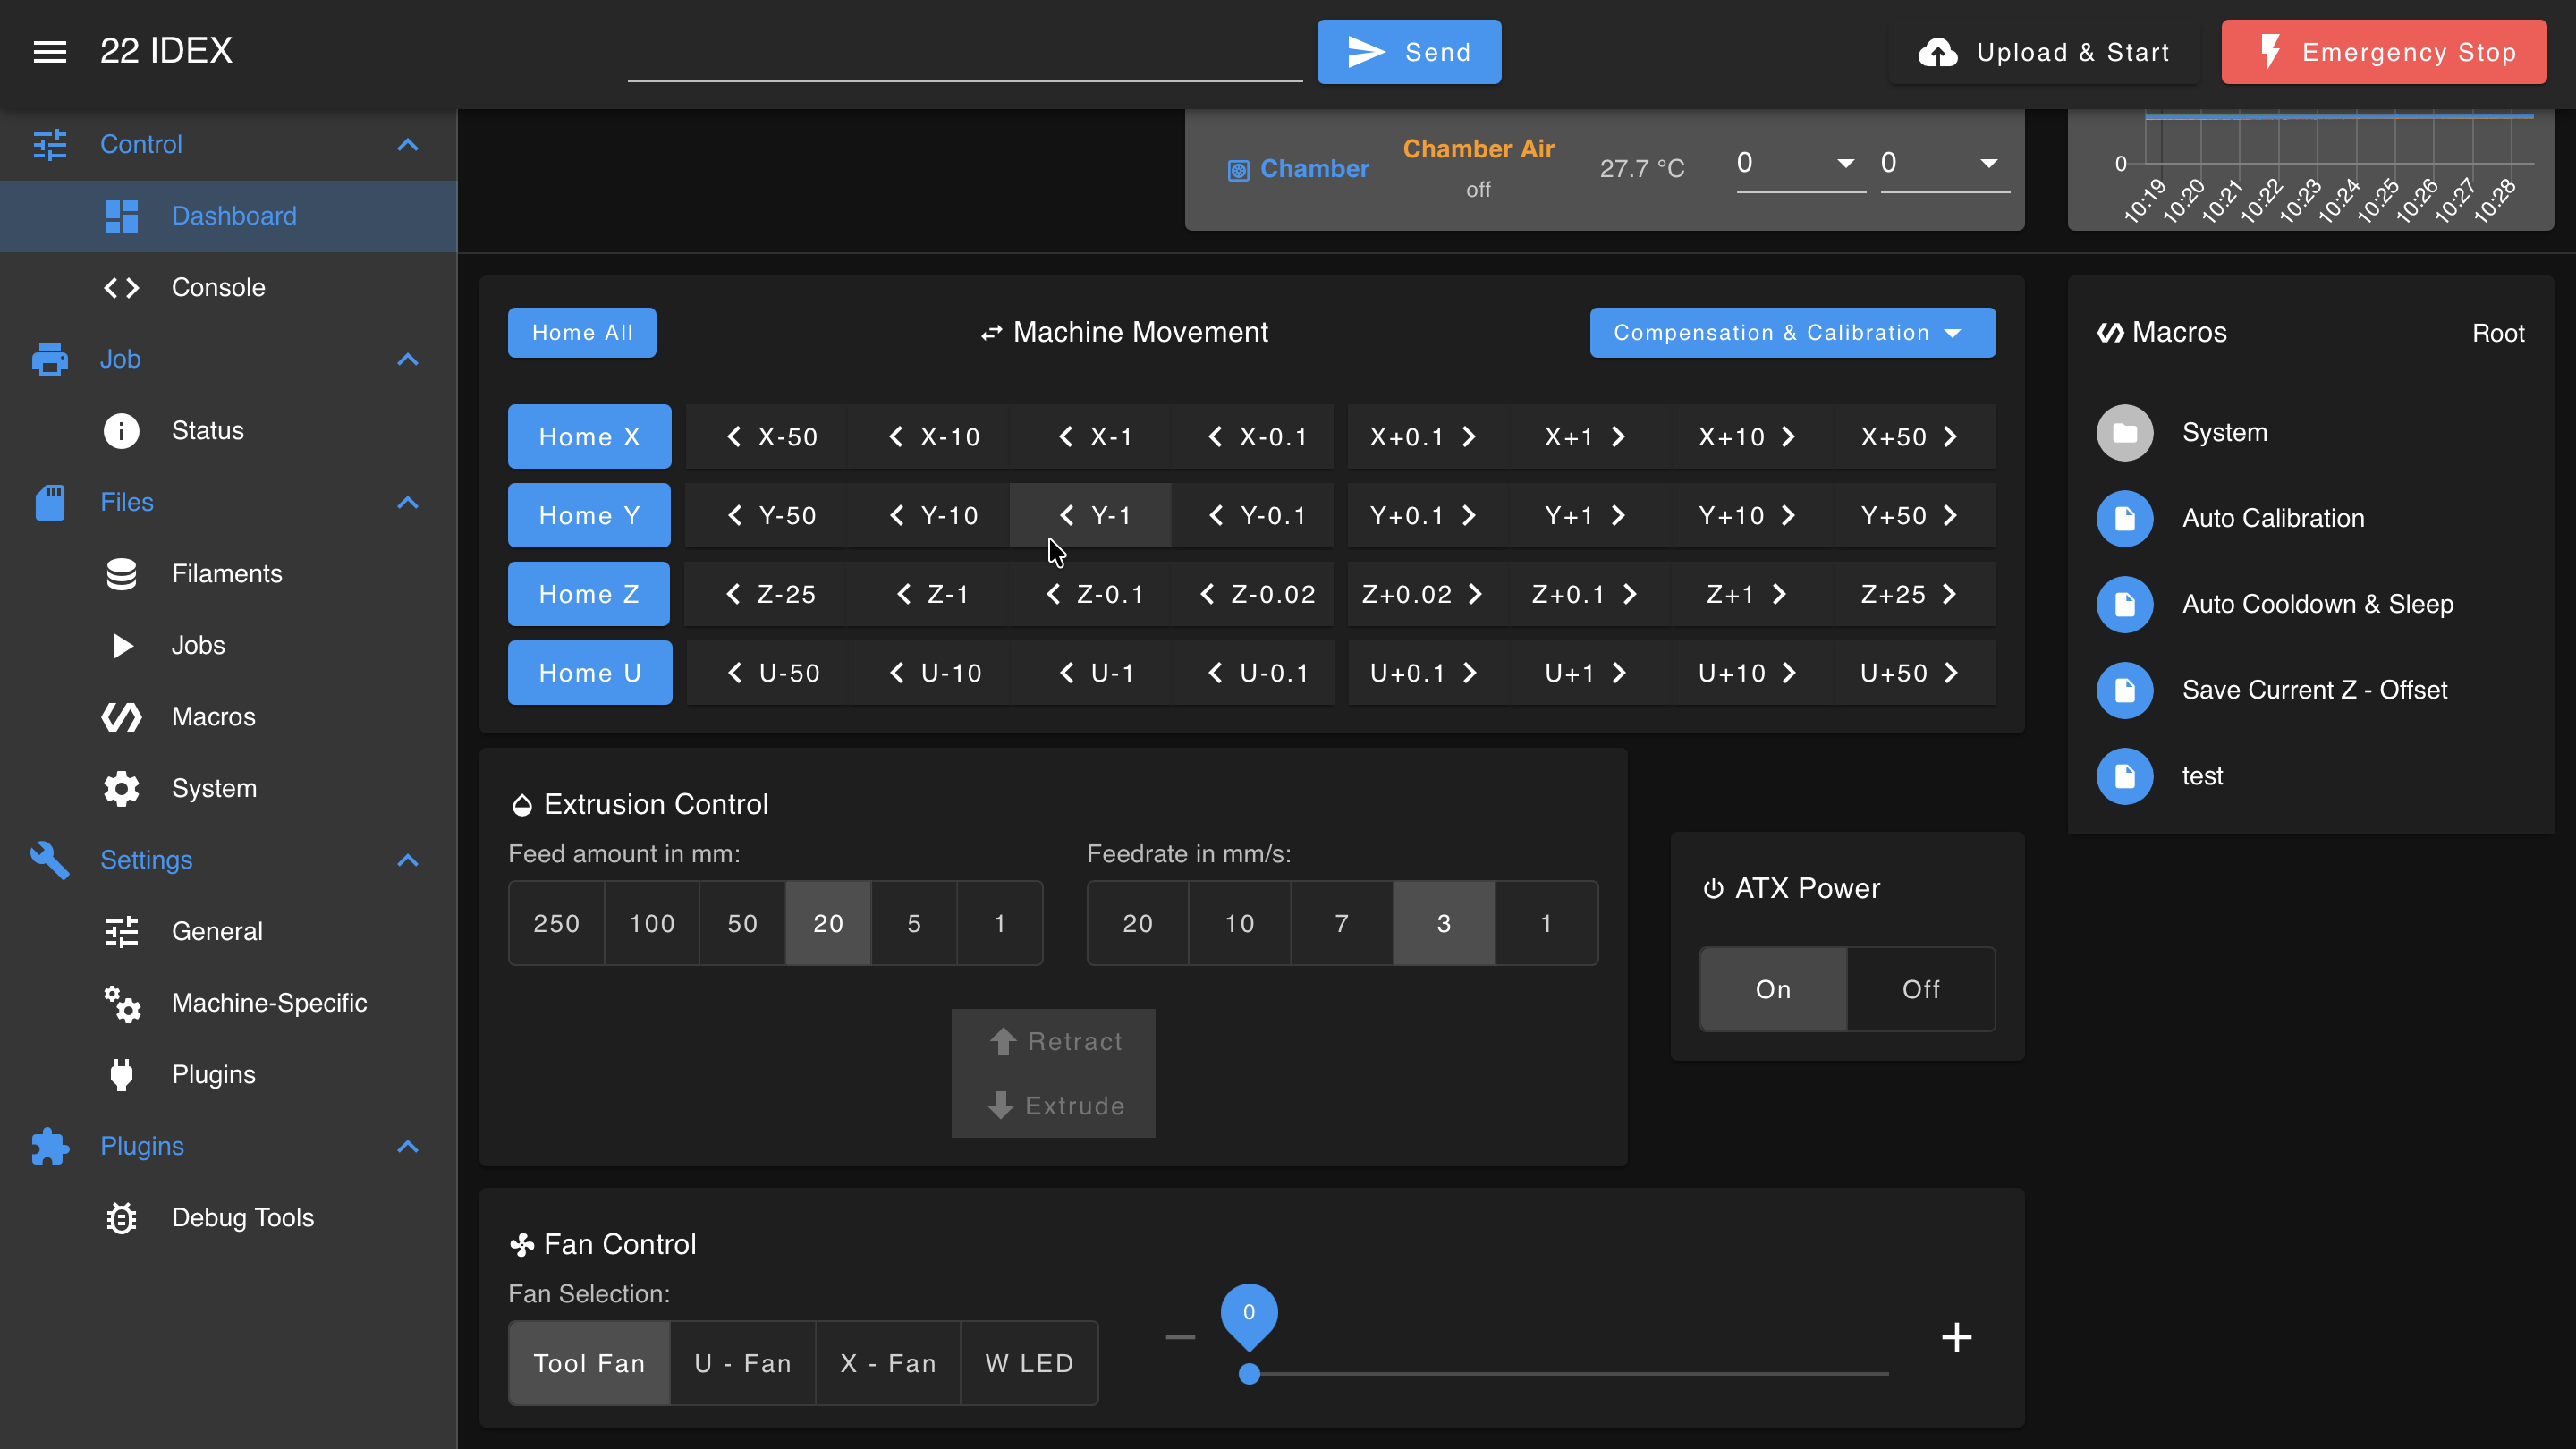Viewport: 2576px width, 1449px height.
Task: Click the Emergency Stop button
Action: point(2384,52)
